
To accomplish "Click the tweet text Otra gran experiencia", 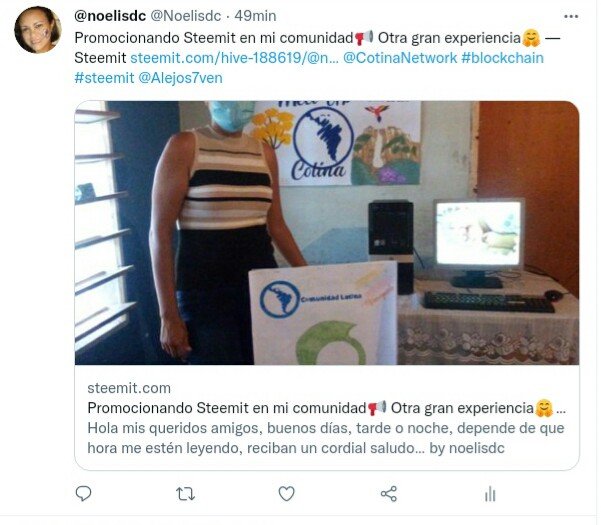I will [x=449, y=38].
